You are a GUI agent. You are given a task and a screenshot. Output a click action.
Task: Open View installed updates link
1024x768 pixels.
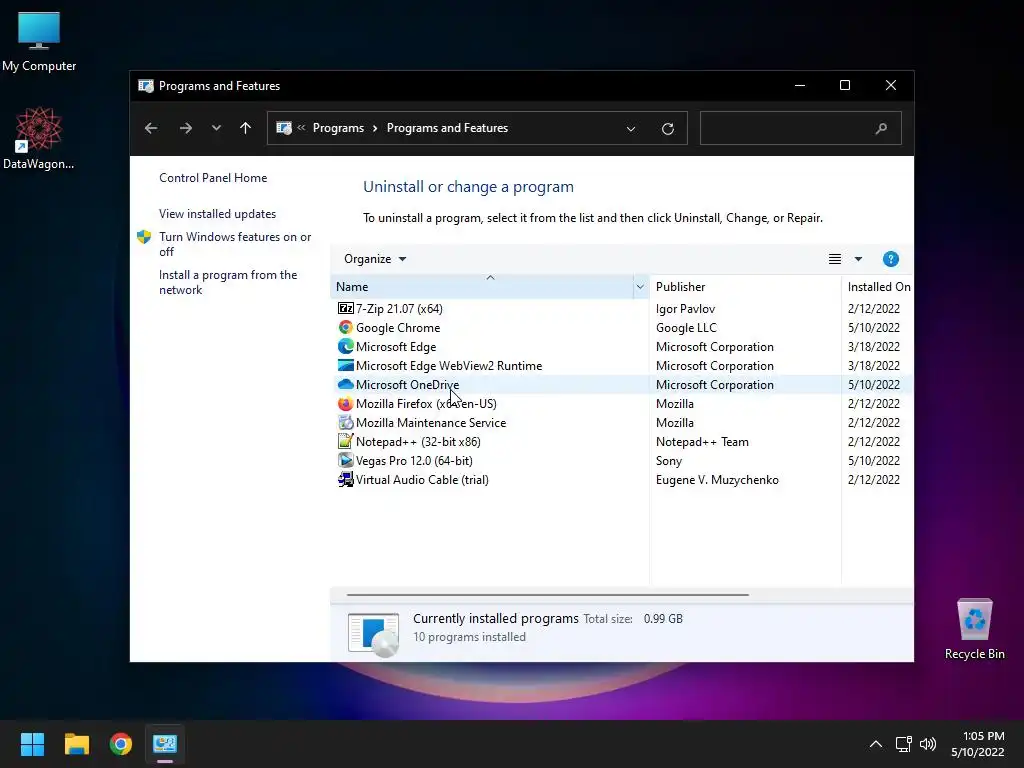[x=217, y=214]
